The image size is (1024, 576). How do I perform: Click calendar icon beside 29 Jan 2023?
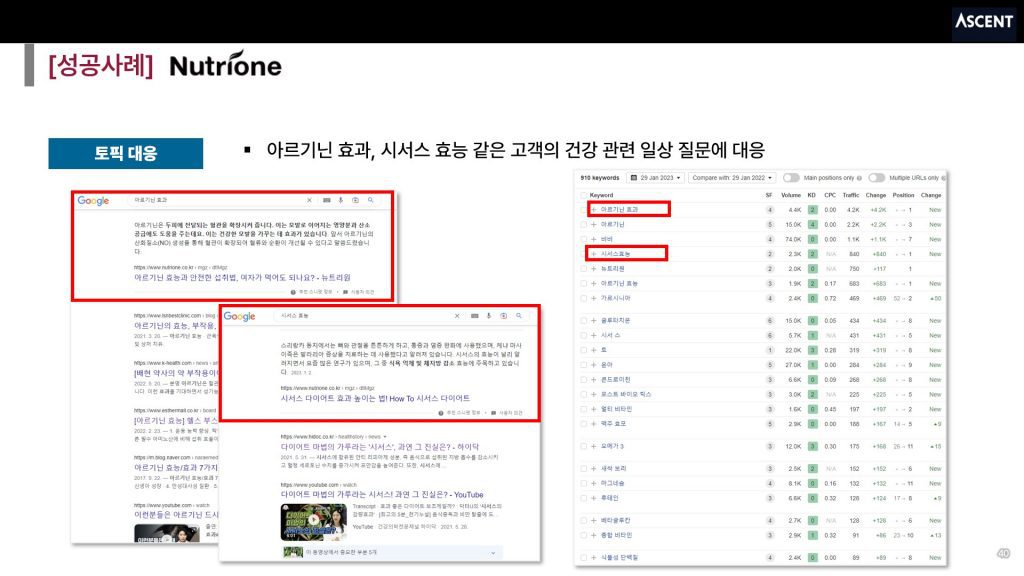point(633,178)
